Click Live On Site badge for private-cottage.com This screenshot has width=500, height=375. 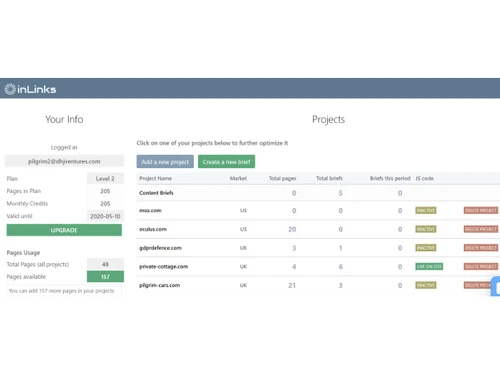[x=429, y=266]
